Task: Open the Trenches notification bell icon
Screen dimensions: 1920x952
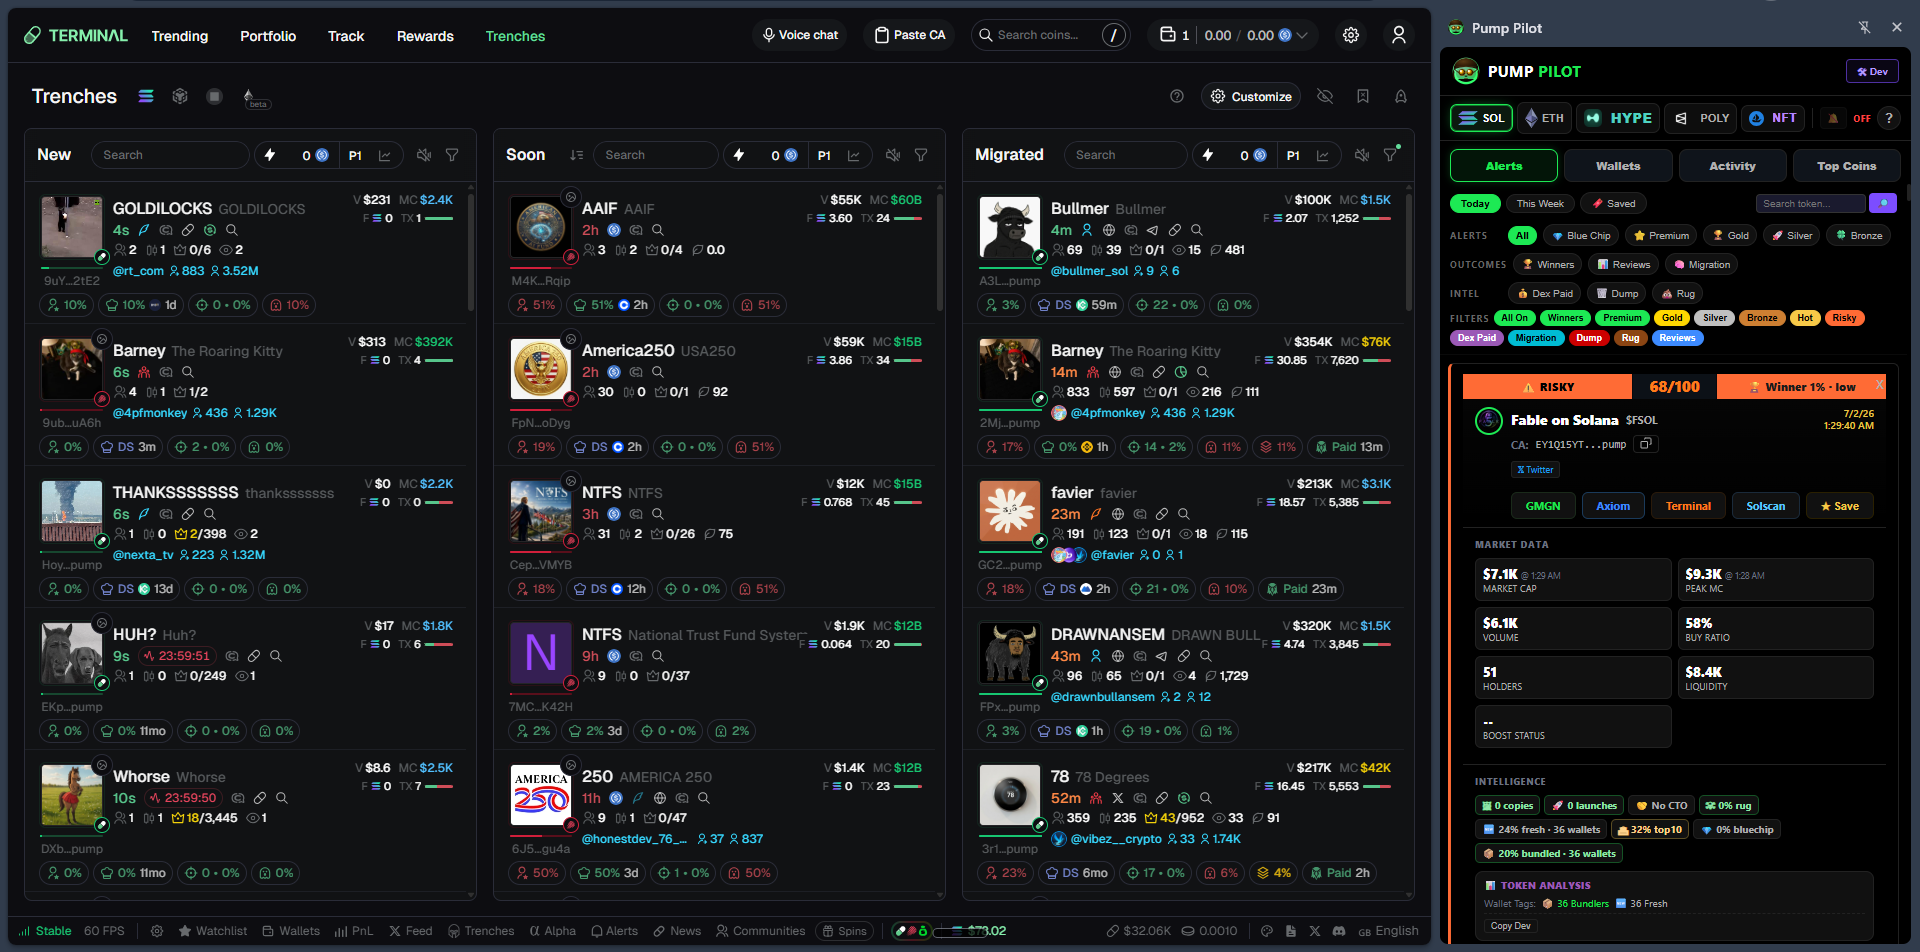Action: pos(1401,96)
